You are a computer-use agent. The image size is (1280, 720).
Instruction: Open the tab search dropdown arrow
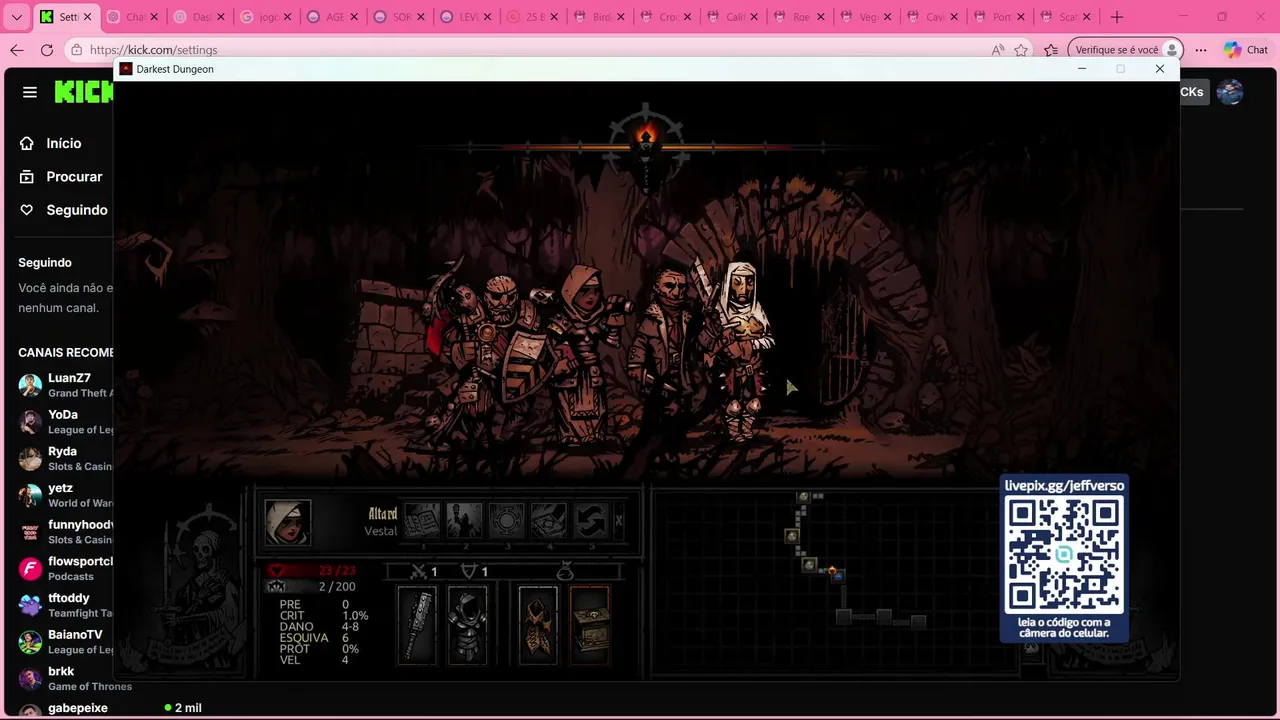17,17
